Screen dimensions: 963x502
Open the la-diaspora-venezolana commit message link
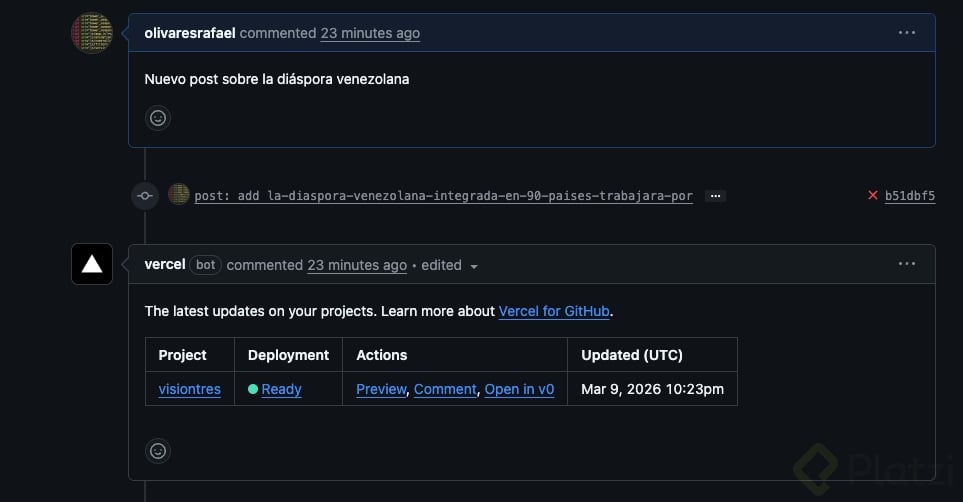coord(443,196)
